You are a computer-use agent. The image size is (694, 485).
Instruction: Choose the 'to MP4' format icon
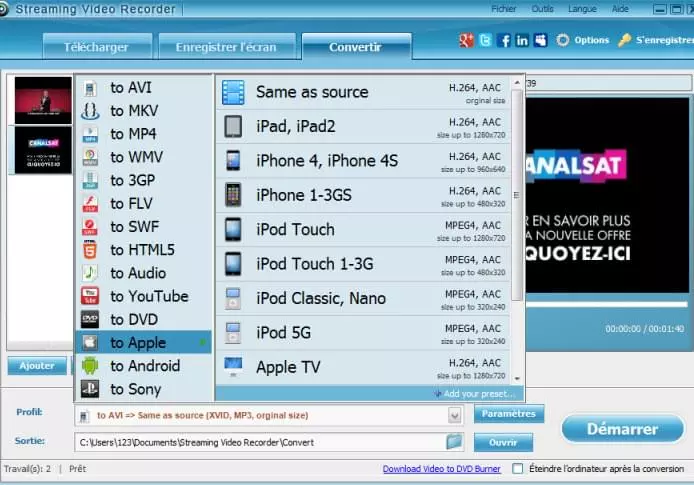coord(90,135)
